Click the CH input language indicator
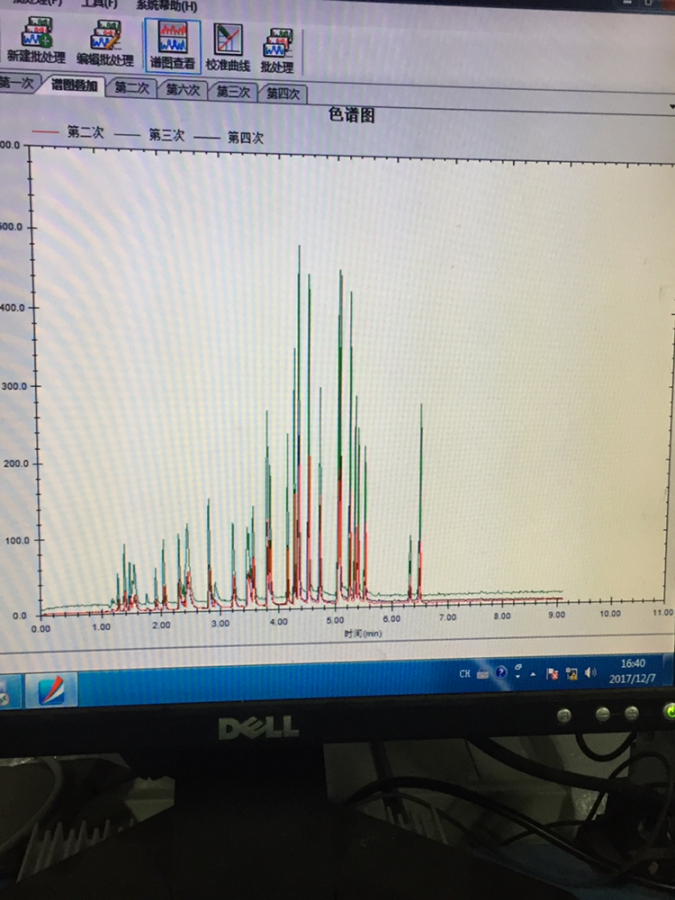Viewport: 675px width, 900px height. point(464,674)
